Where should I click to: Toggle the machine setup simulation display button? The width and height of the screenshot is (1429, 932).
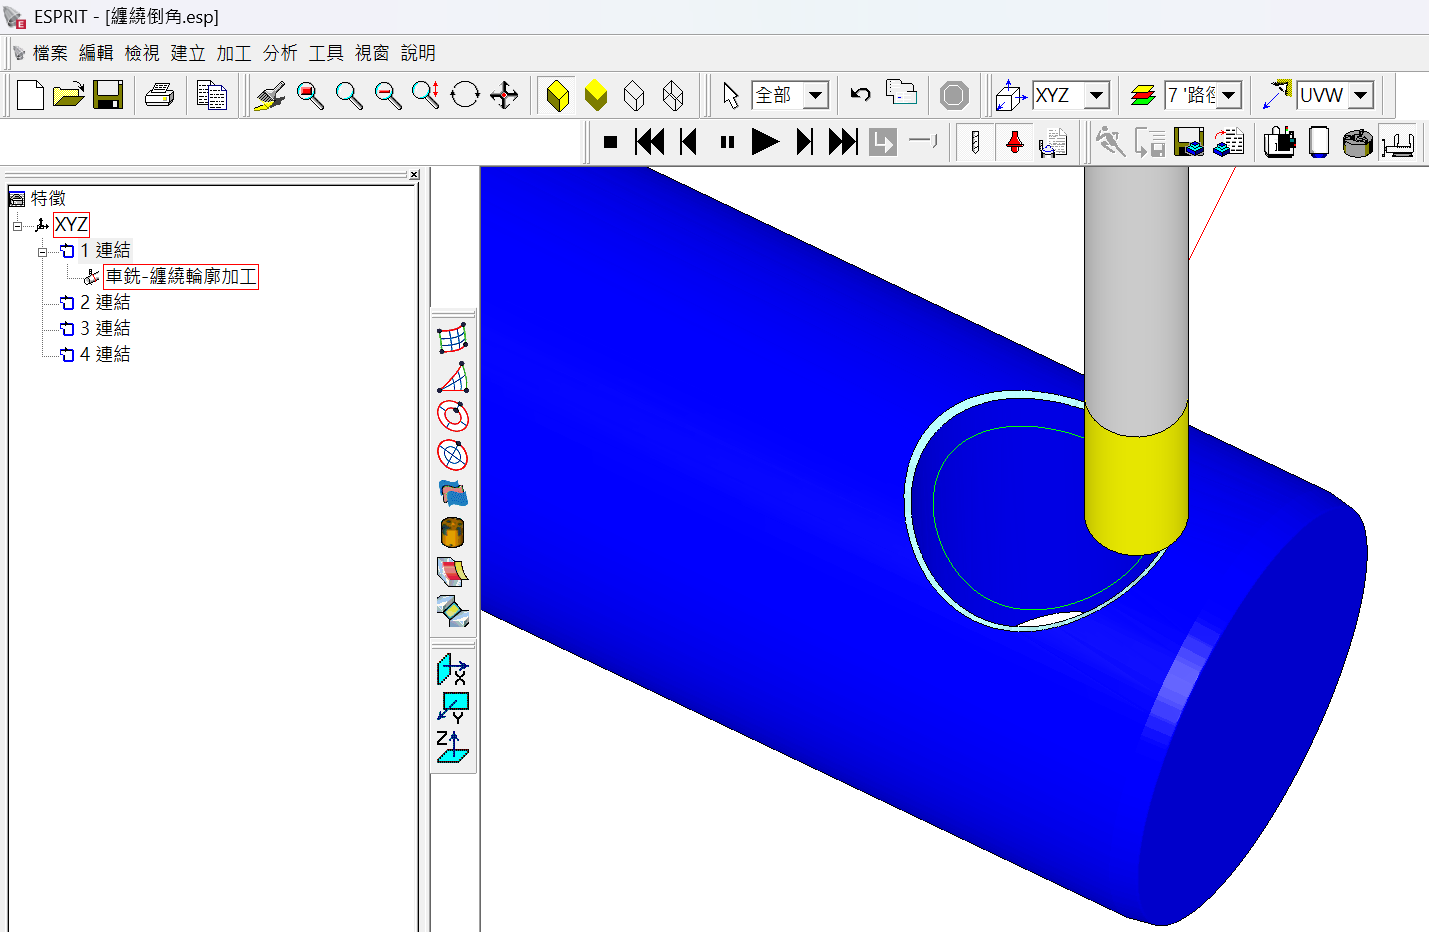1397,143
